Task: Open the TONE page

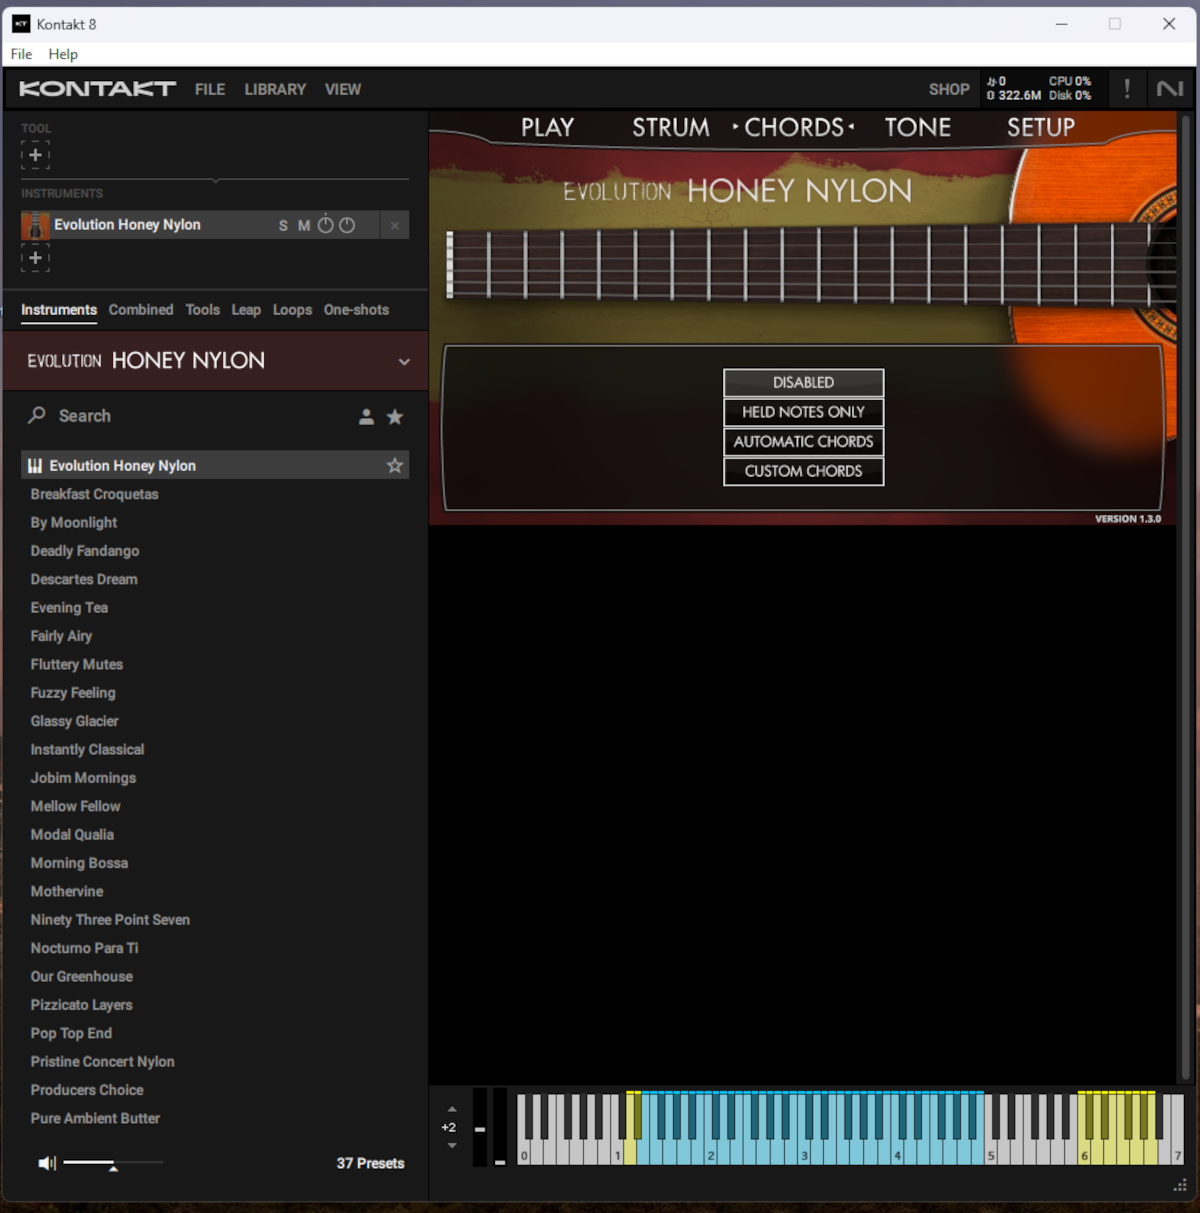Action: (x=918, y=127)
